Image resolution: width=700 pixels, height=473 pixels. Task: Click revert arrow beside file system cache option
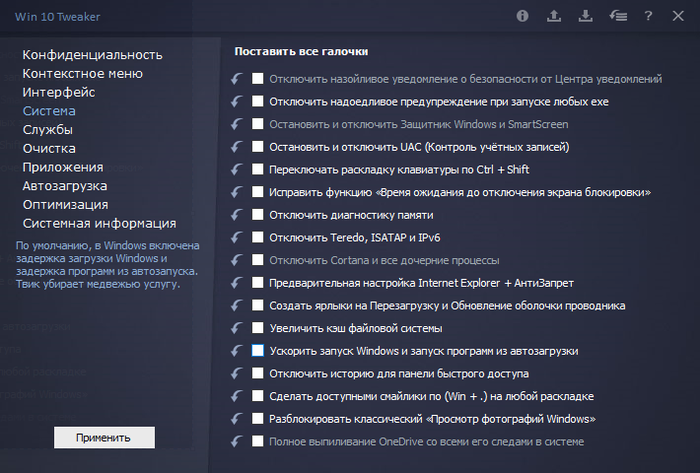236,328
